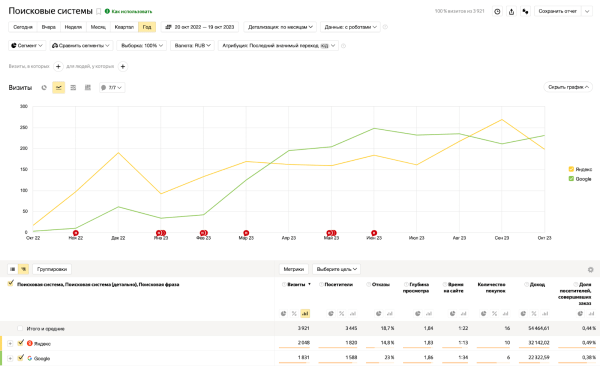The image size is (600, 366).
Task: Click percent icon under Посетители column
Action: point(341,314)
